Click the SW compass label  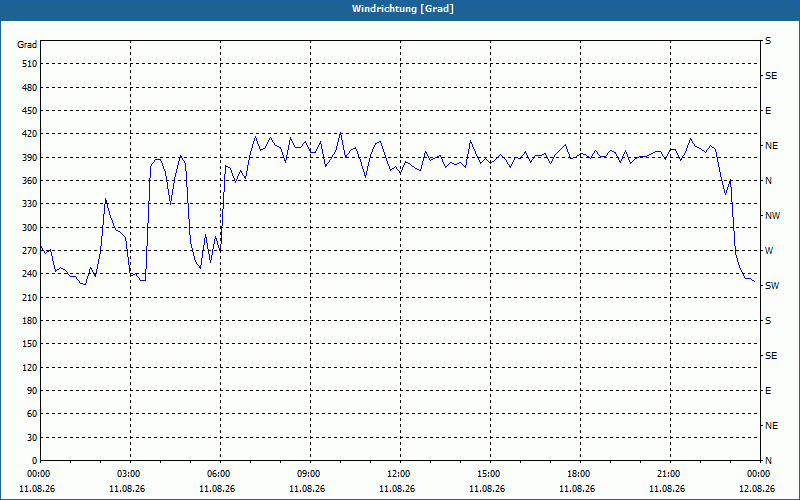click(772, 286)
